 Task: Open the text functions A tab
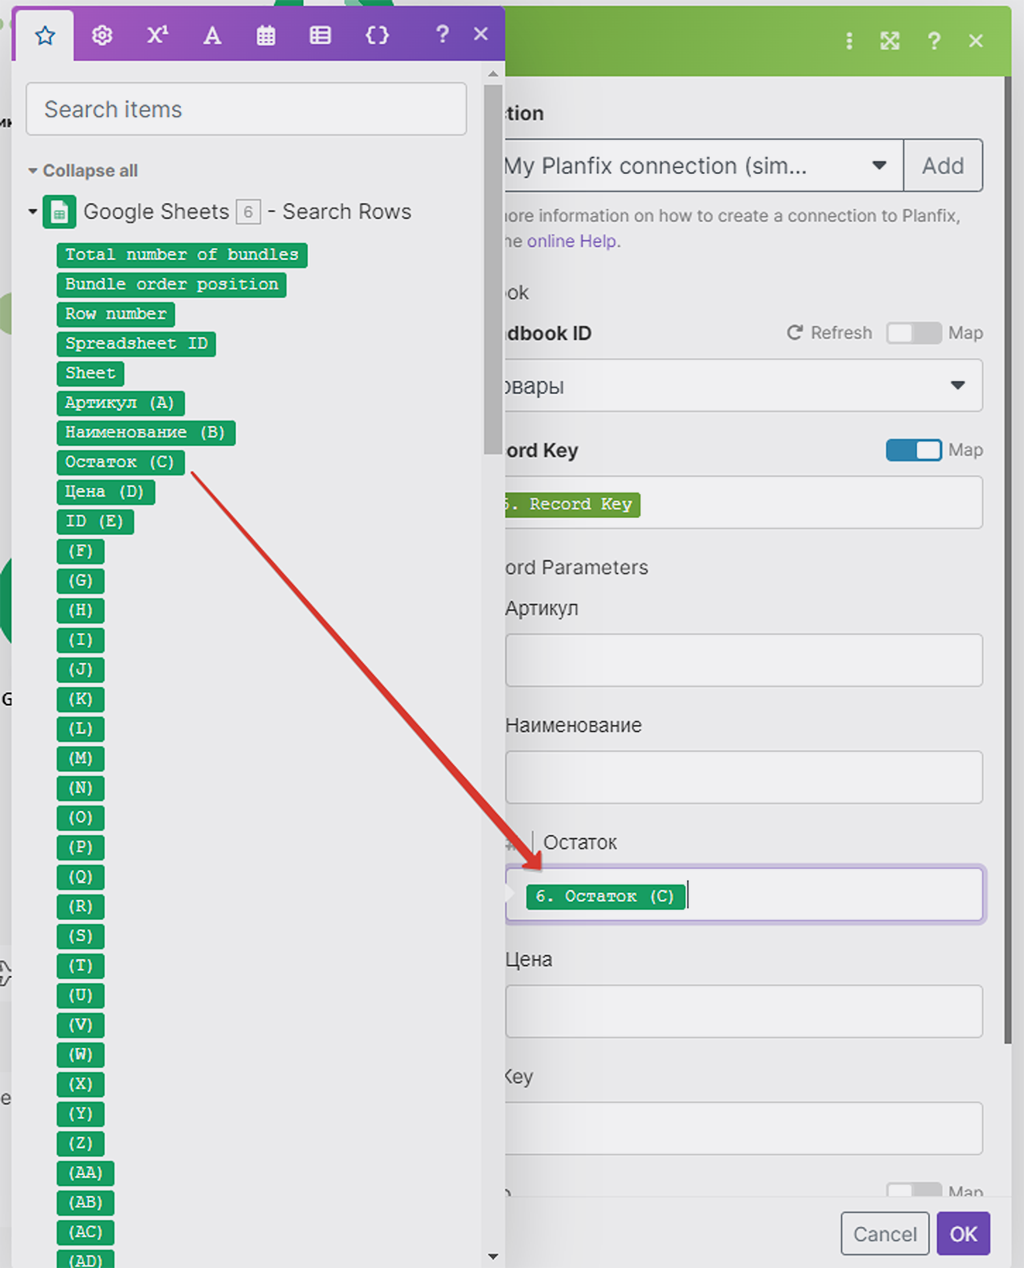[212, 36]
